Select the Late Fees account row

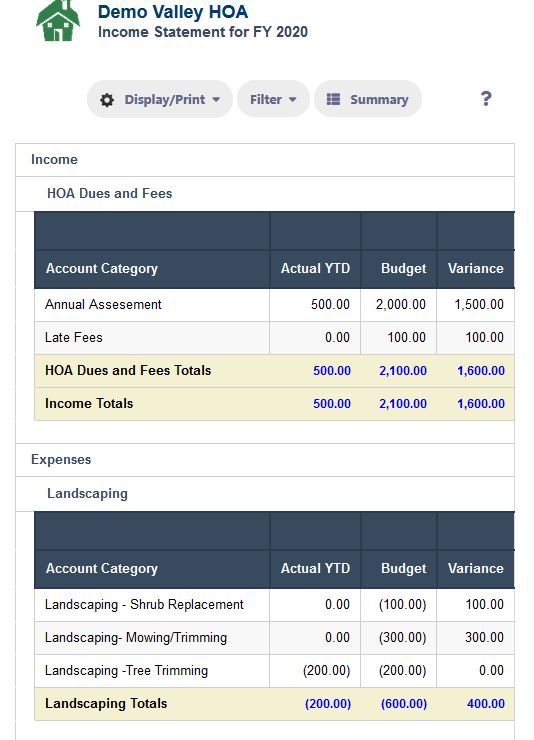(x=275, y=338)
